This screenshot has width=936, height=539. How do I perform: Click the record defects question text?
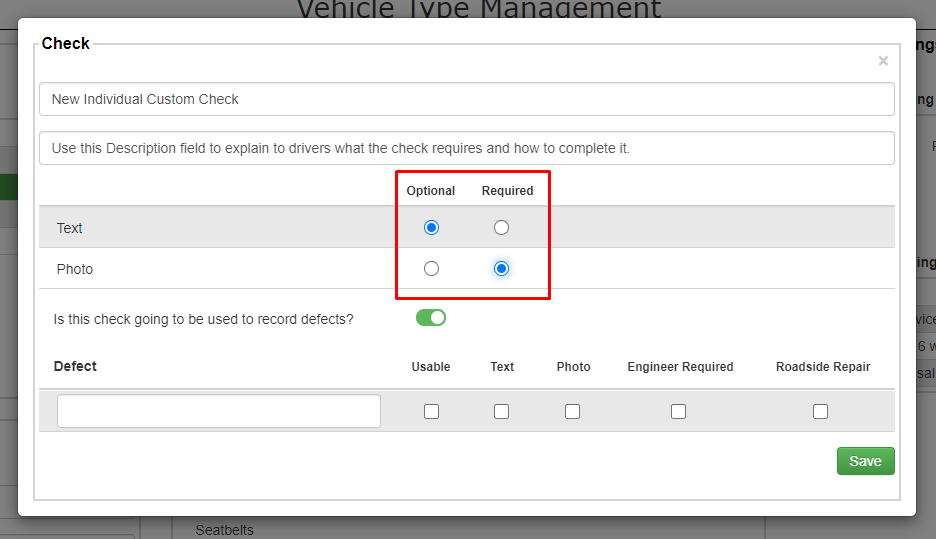pyautogui.click(x=204, y=319)
